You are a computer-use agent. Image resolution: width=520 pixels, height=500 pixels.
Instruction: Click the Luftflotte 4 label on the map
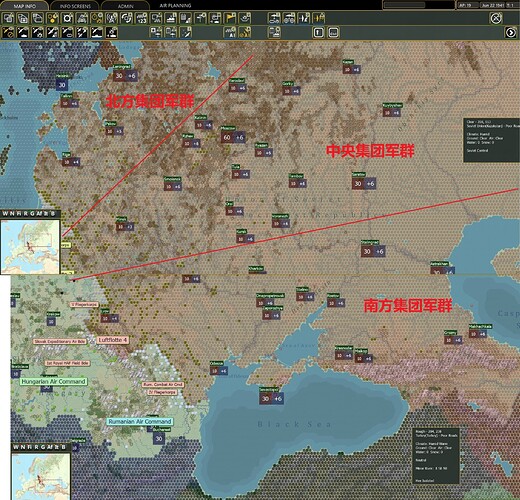pos(113,340)
